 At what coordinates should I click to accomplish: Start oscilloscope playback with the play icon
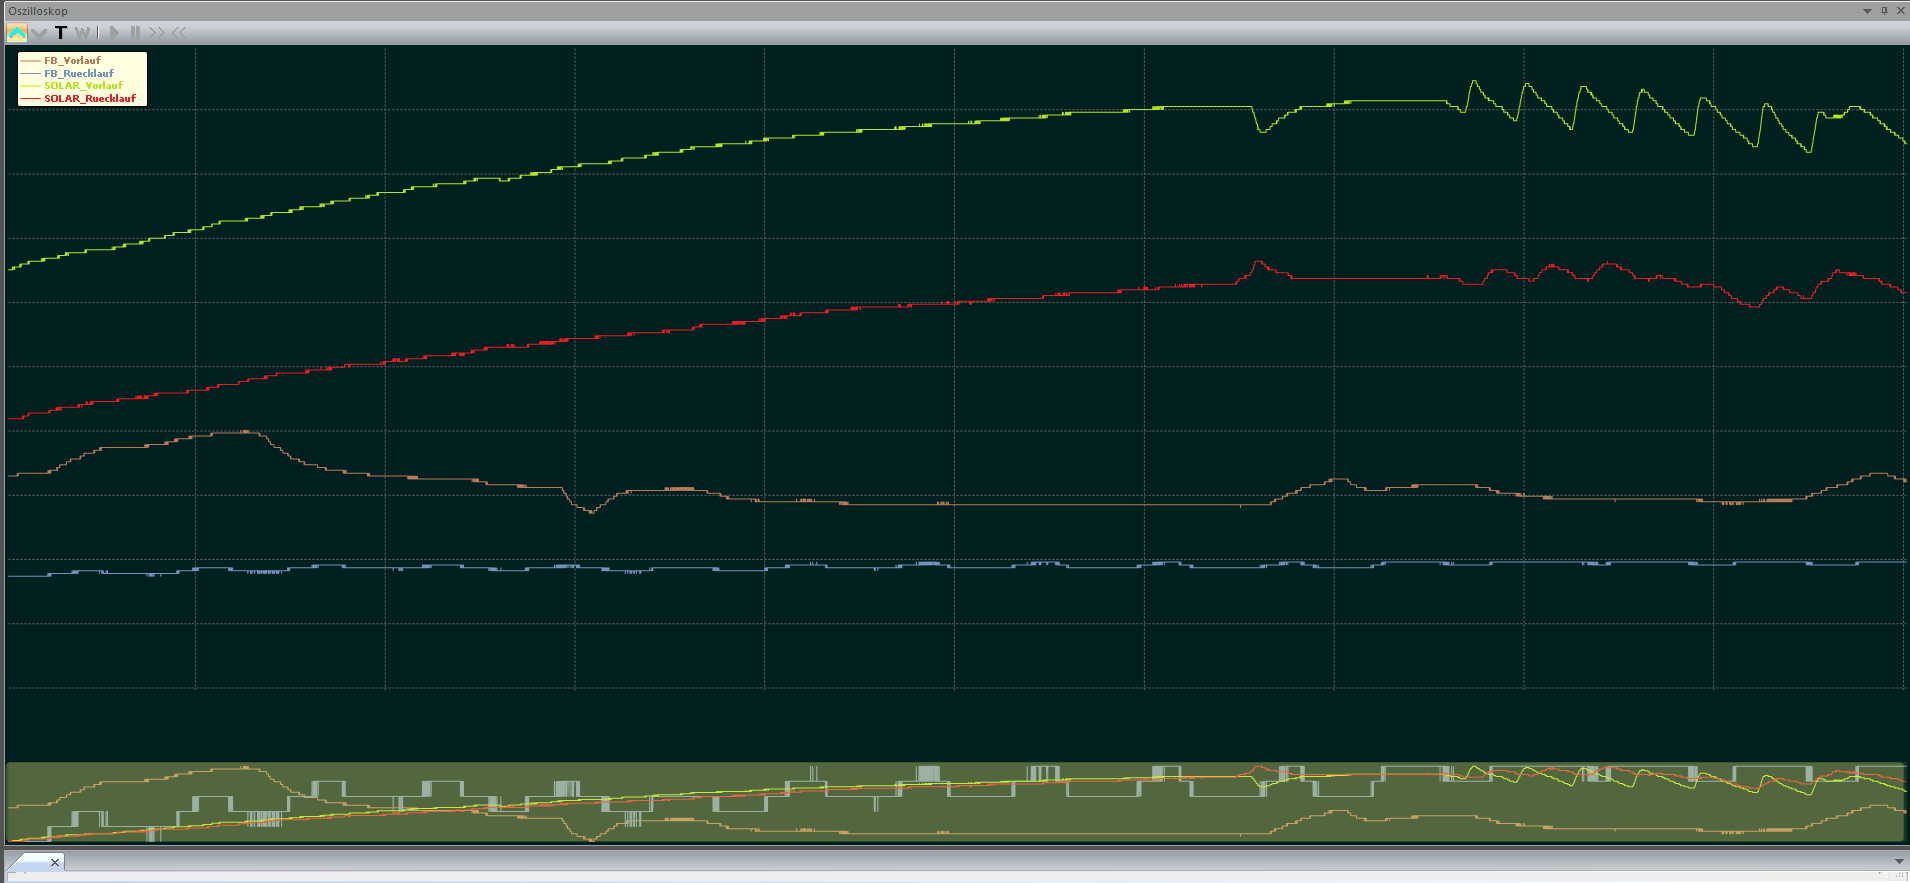[x=114, y=32]
